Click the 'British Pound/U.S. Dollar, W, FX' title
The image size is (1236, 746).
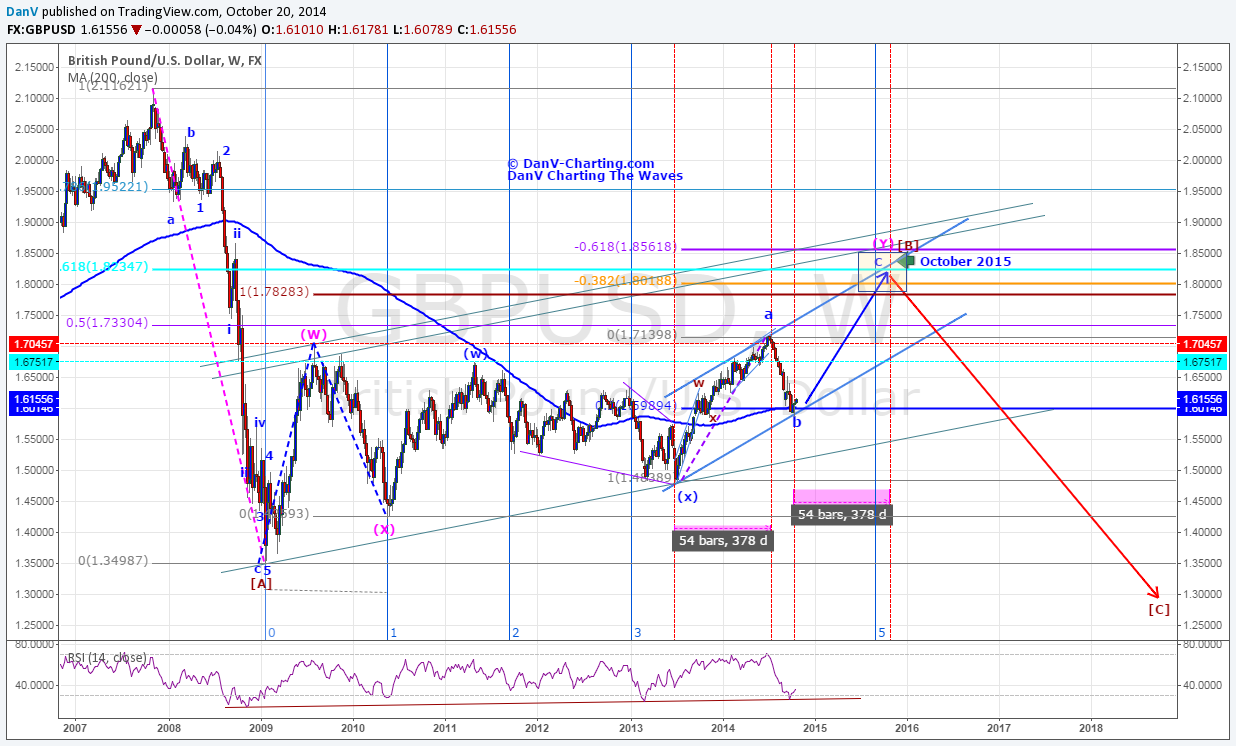tap(165, 60)
